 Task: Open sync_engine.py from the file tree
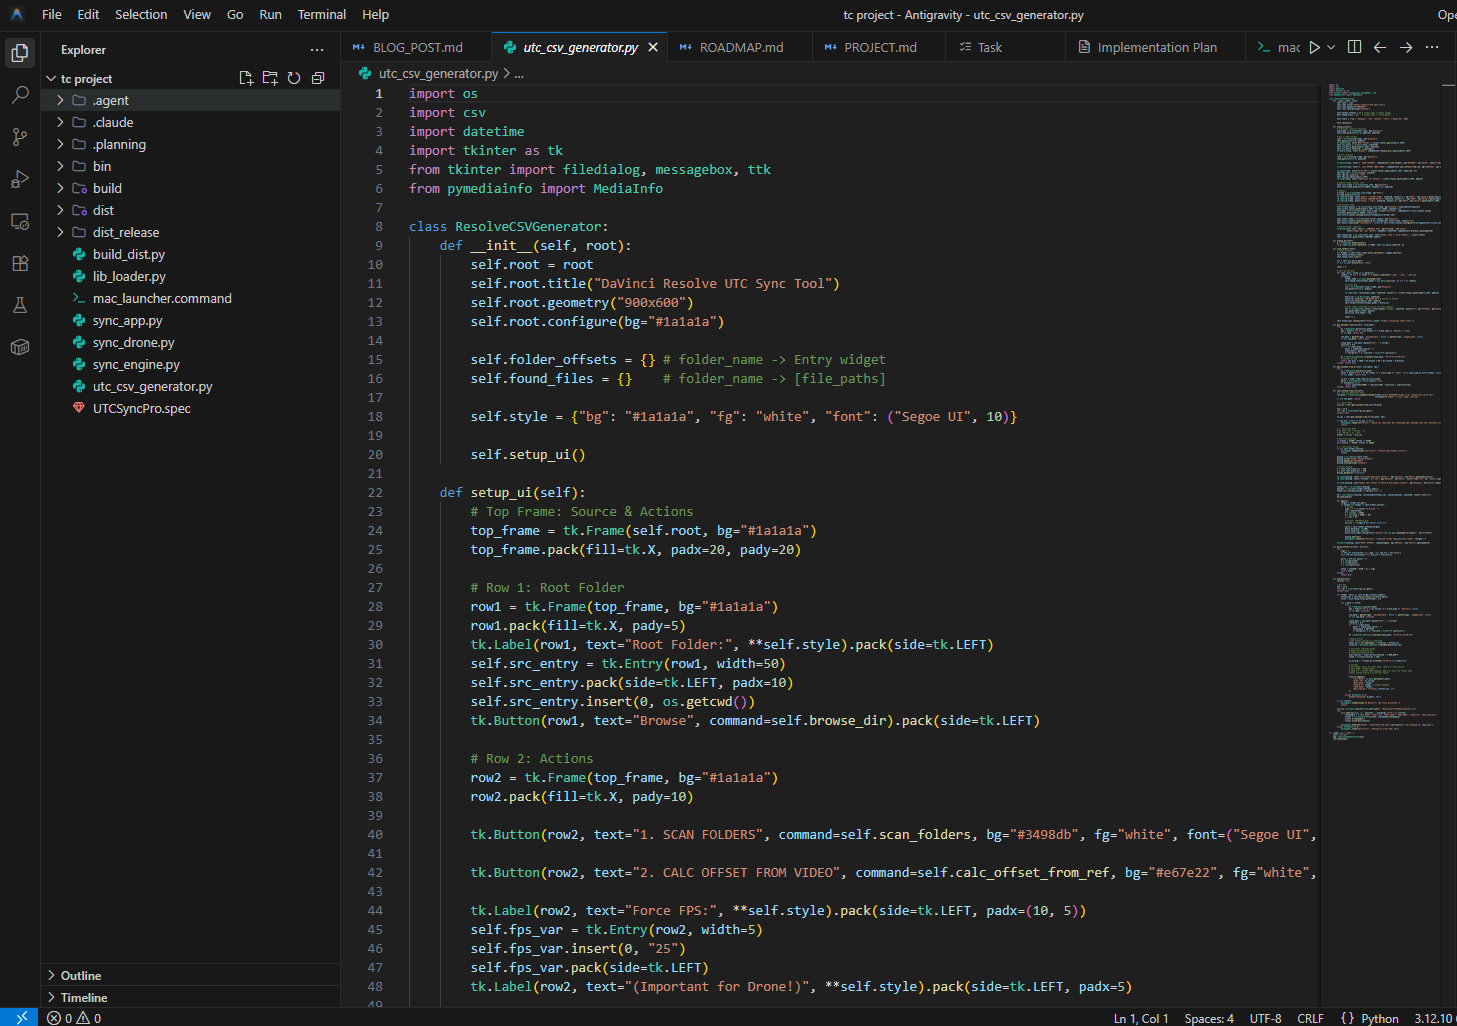pos(136,364)
